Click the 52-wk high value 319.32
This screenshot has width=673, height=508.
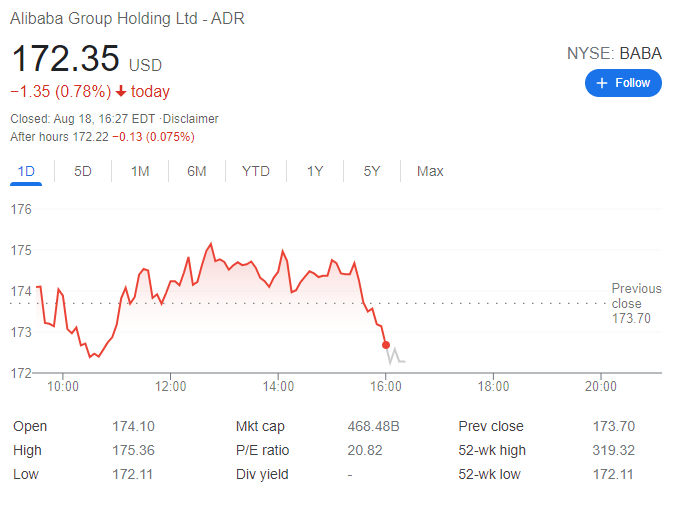click(613, 450)
